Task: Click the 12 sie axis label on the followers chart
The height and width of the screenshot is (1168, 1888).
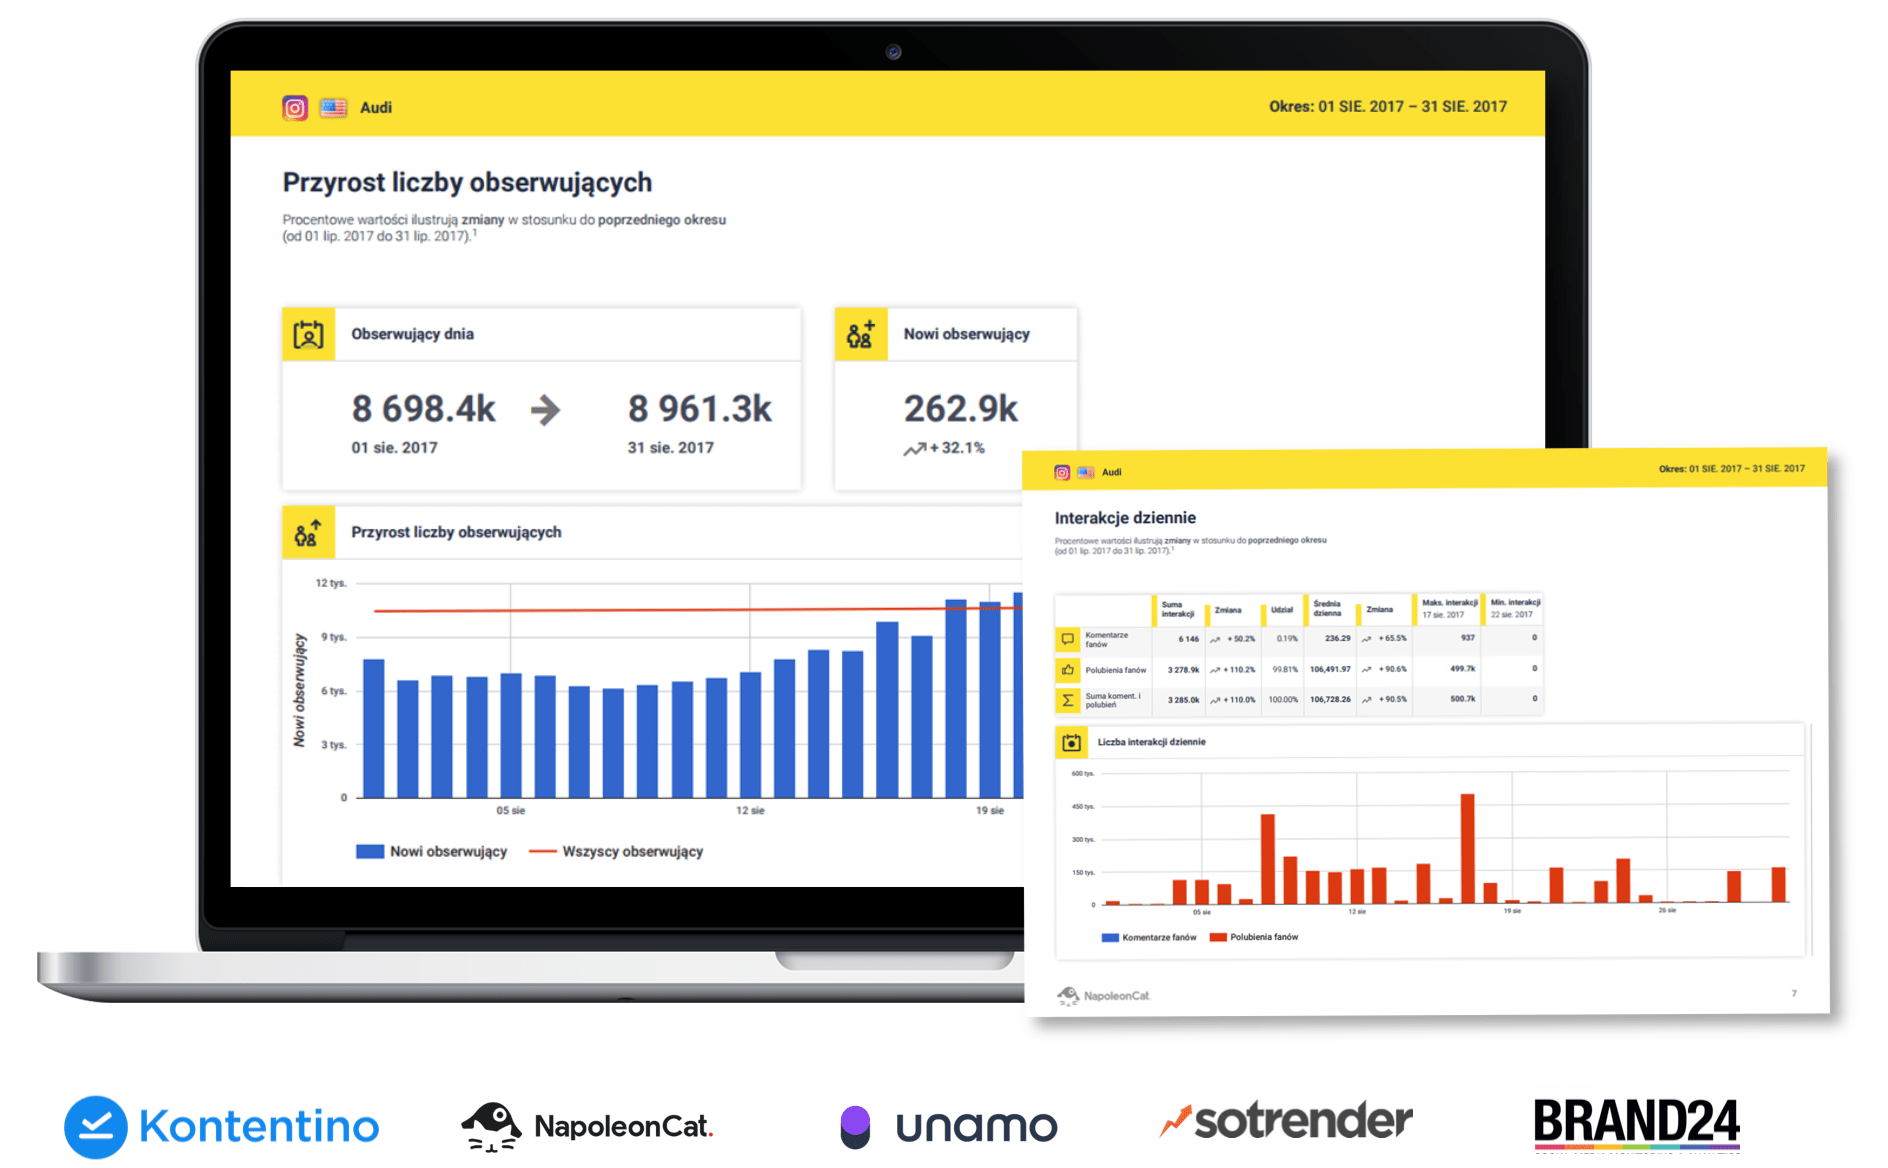Action: 750,811
